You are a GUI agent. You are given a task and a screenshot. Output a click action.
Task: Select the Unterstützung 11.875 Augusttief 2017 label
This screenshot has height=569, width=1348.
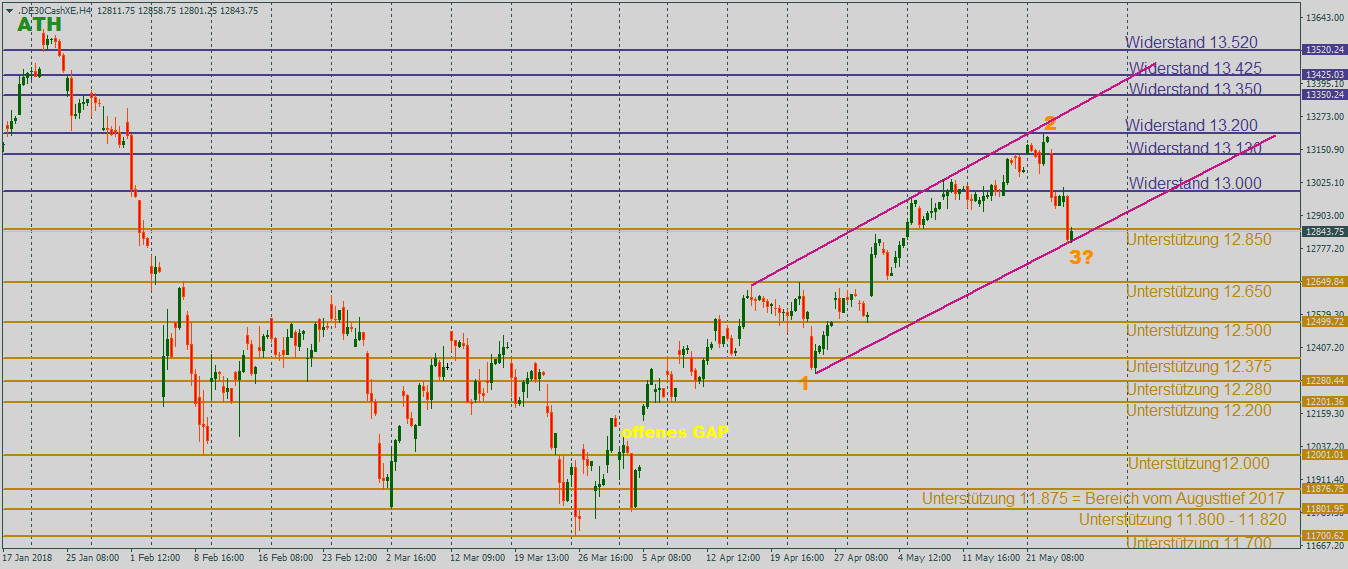tap(1103, 498)
